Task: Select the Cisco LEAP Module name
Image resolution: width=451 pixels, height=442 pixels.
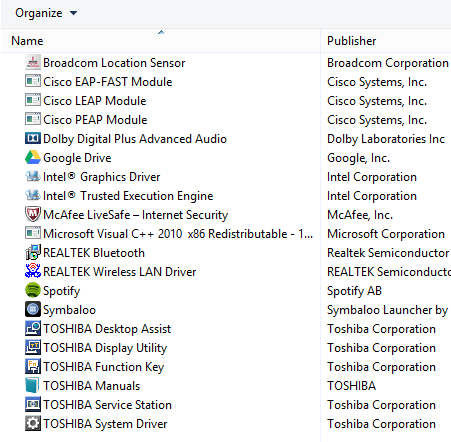Action: [x=95, y=101]
